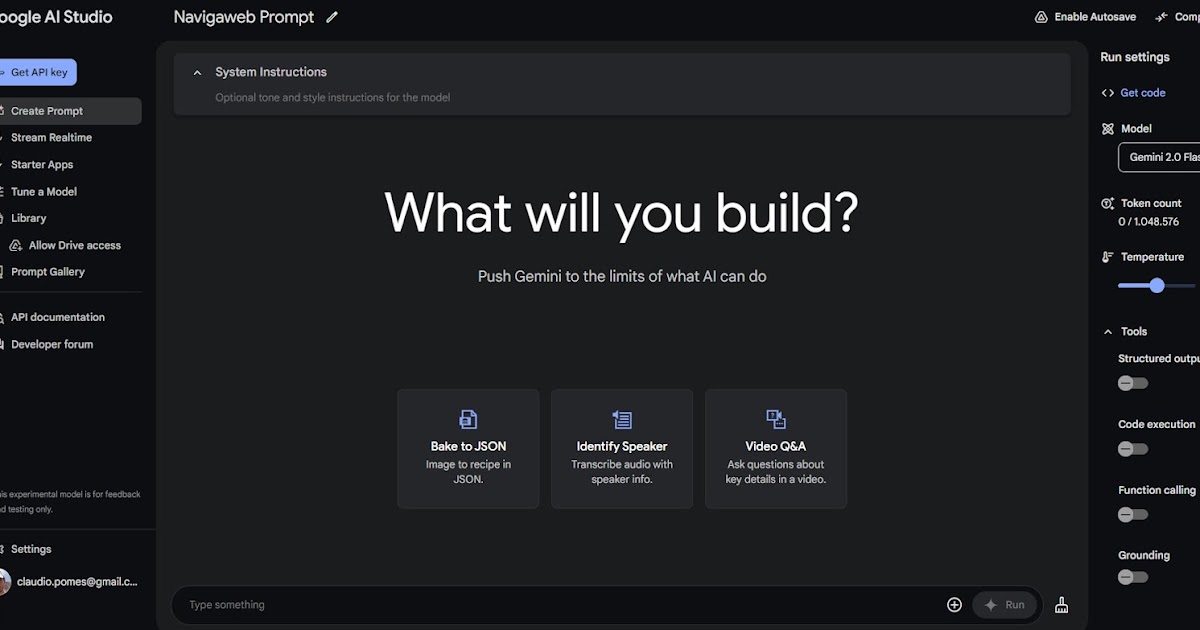Adjust the Temperature slider handle
The height and width of the screenshot is (630, 1200).
click(x=1157, y=285)
